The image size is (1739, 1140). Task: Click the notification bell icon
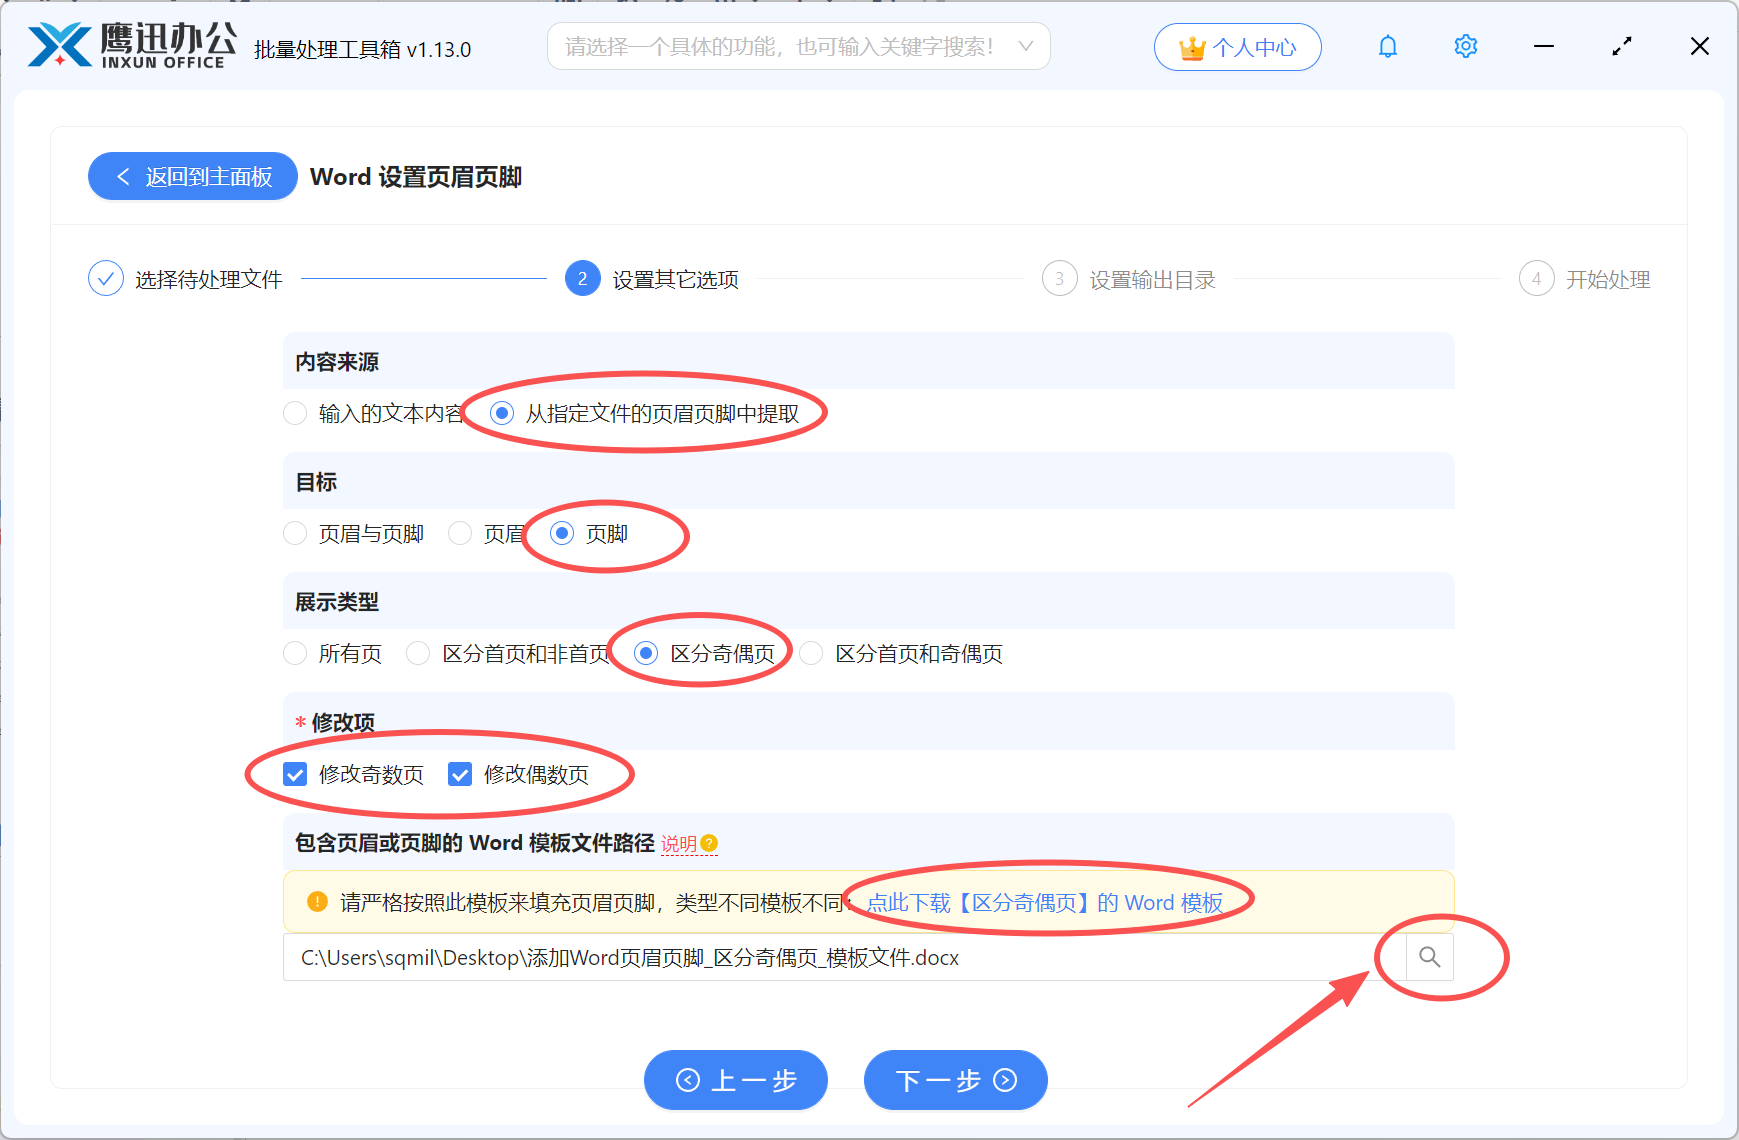1387,46
